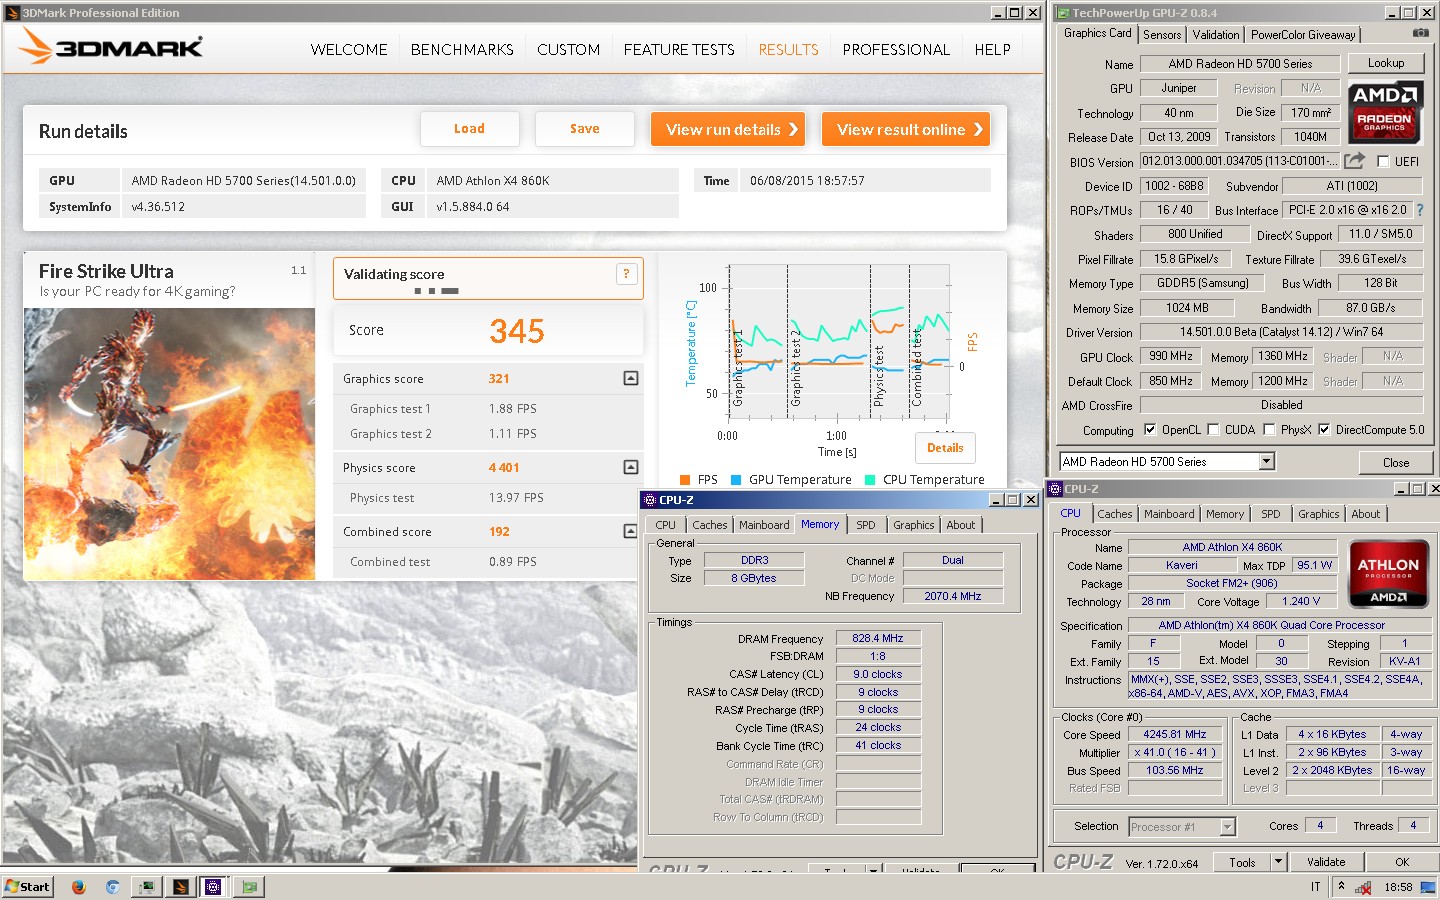The width and height of the screenshot is (1440, 900).
Task: Click the GPU-Z green card taskbar button
Action: (x=248, y=886)
